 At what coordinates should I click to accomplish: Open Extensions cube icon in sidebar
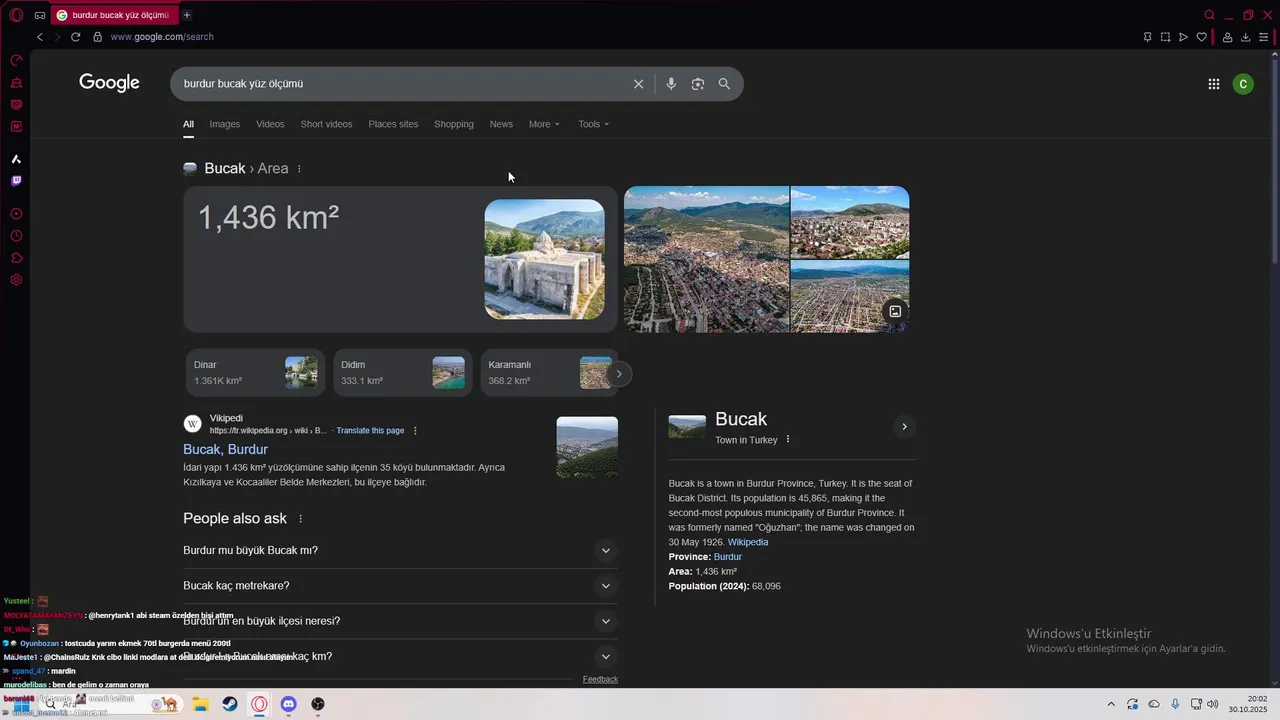click(x=16, y=258)
